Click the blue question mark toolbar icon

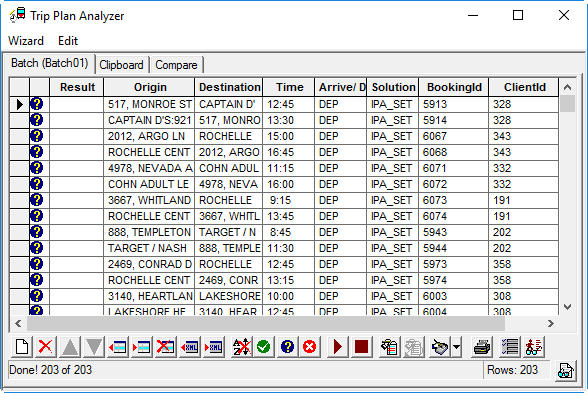(287, 347)
